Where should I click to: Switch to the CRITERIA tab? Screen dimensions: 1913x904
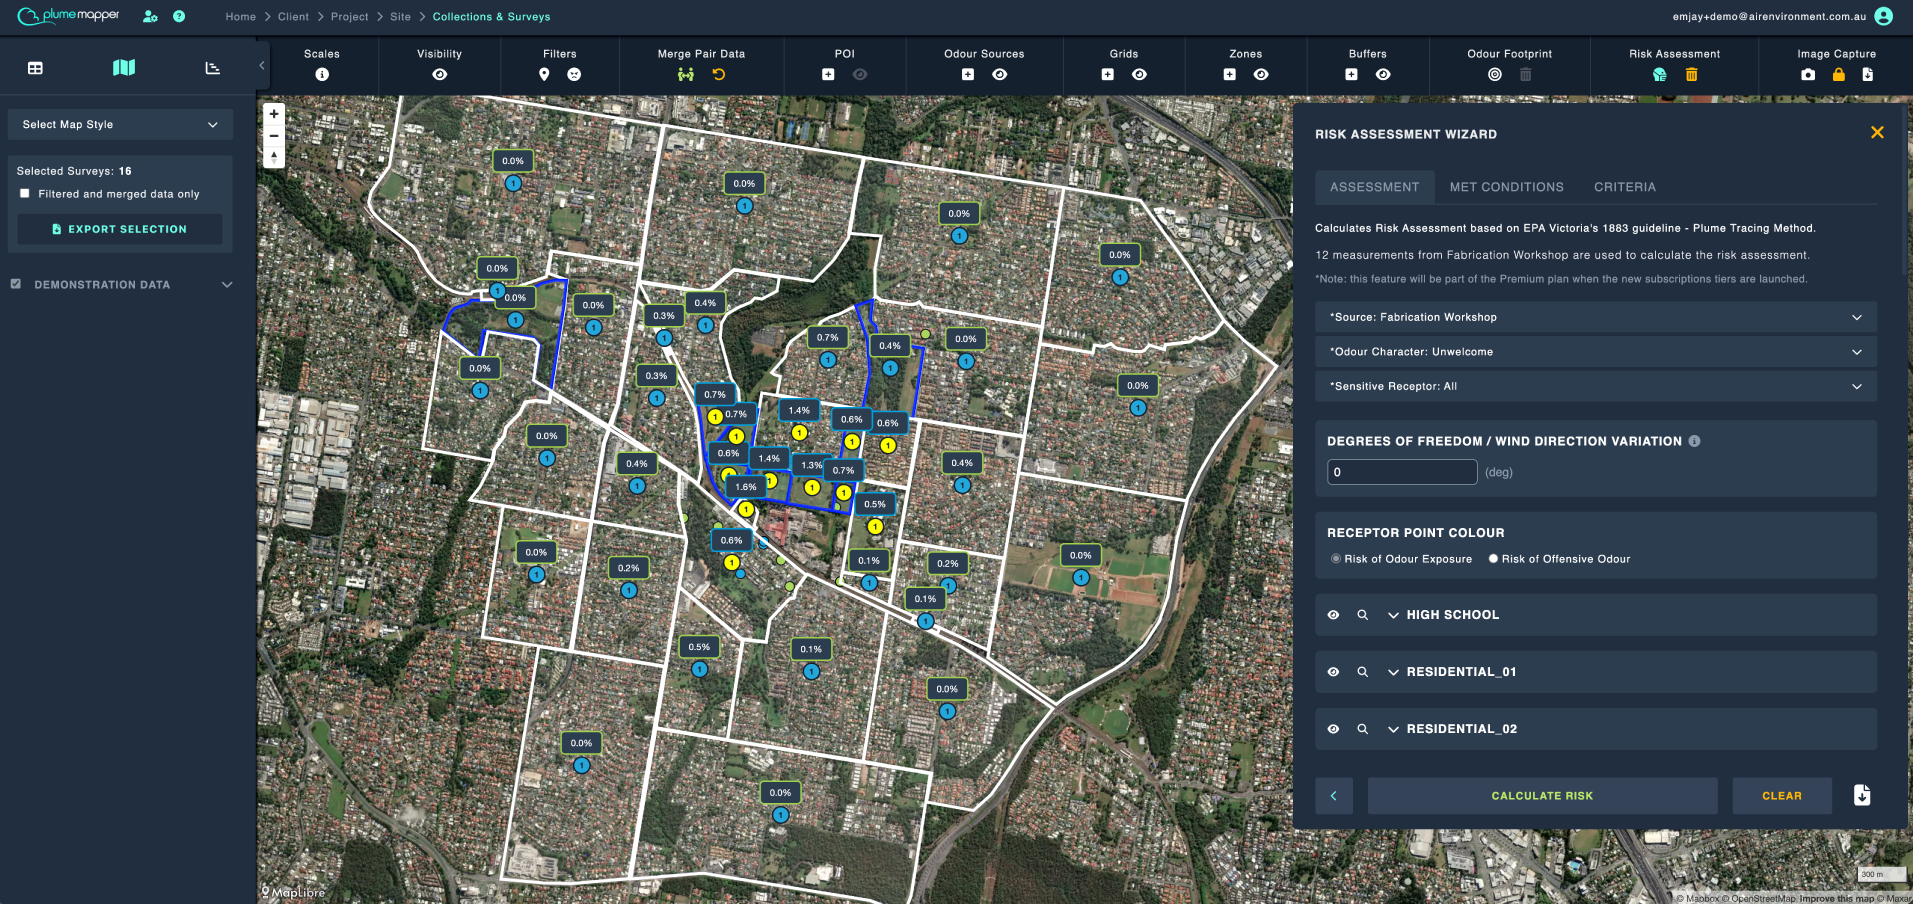point(1624,187)
